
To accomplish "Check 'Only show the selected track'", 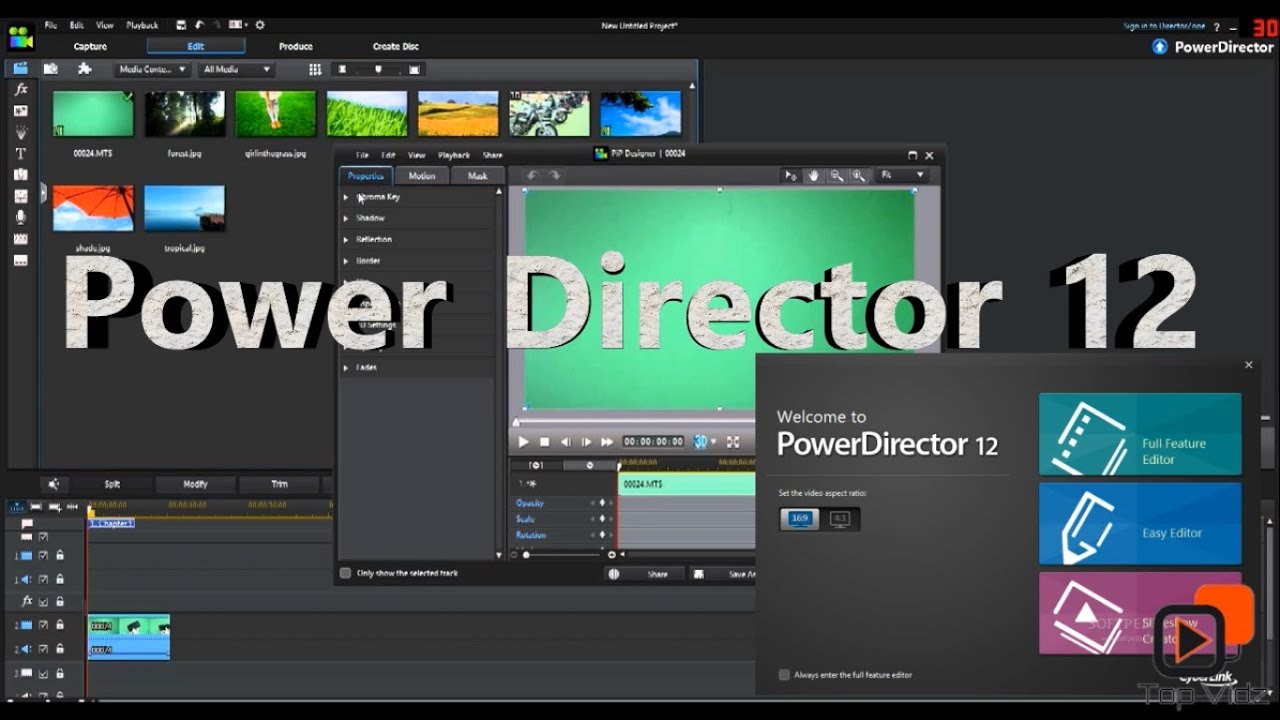I will (x=346, y=573).
